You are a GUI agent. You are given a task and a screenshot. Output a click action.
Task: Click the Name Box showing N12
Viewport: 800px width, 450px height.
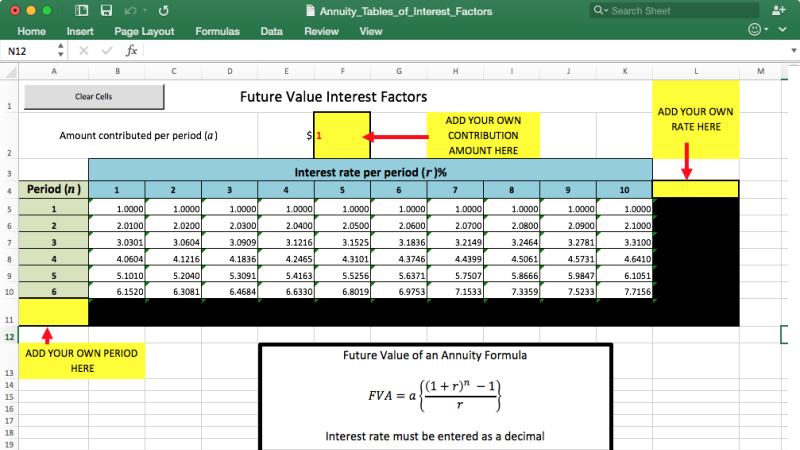[28, 51]
